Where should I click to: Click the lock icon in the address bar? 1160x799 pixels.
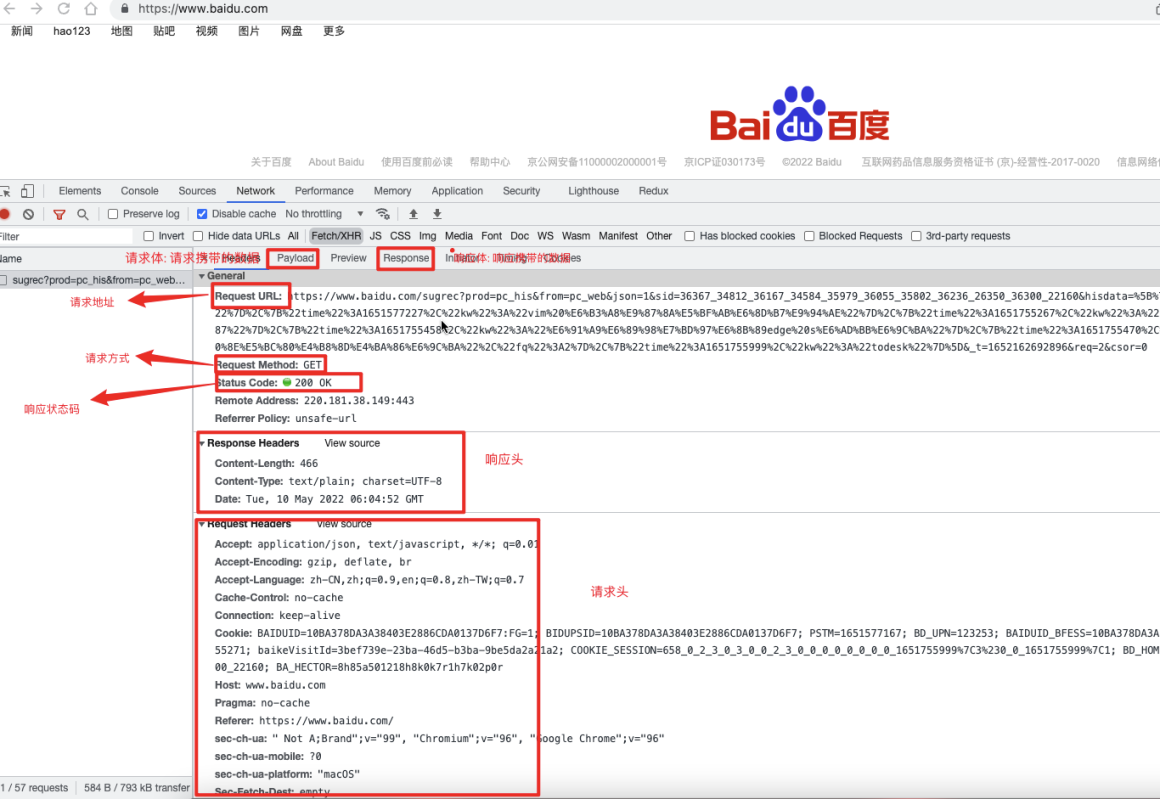(124, 9)
